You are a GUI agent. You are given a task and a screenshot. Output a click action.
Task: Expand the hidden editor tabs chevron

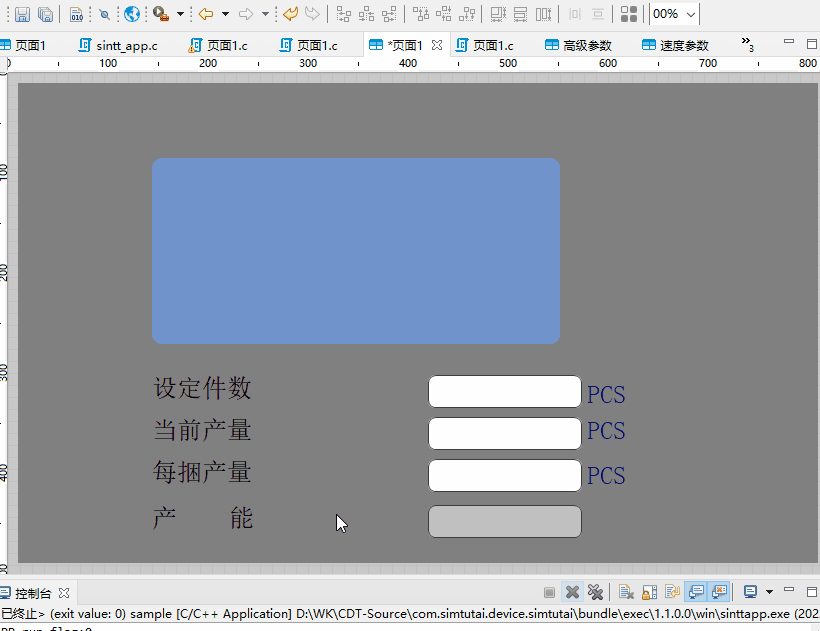pyautogui.click(x=748, y=44)
